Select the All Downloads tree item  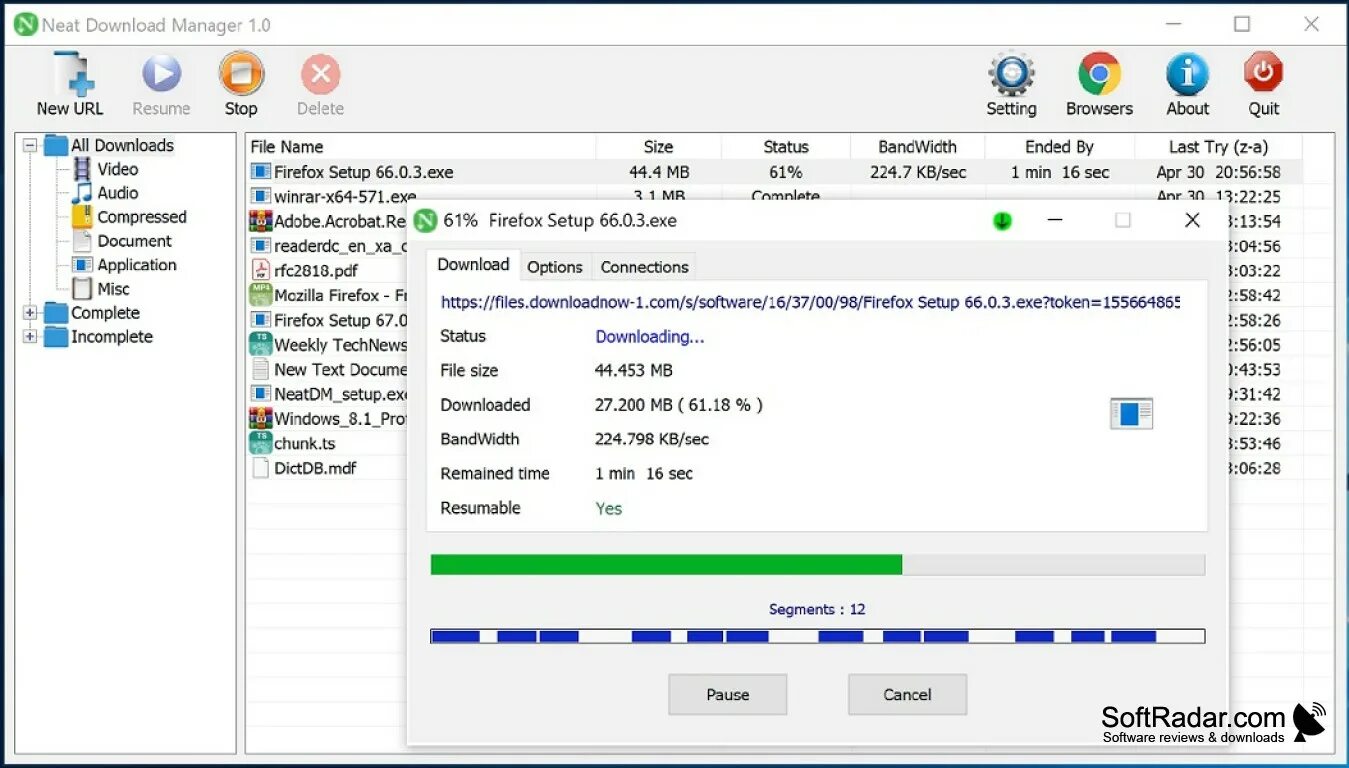coord(122,145)
